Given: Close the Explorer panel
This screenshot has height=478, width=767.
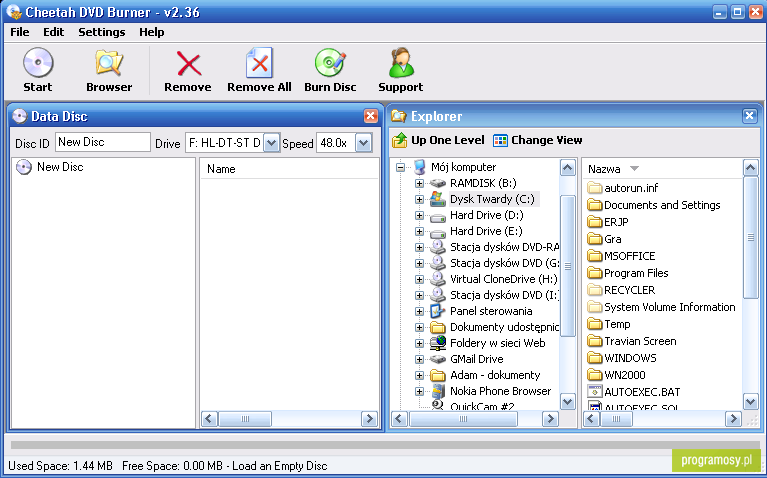Looking at the screenshot, I should pos(749,116).
